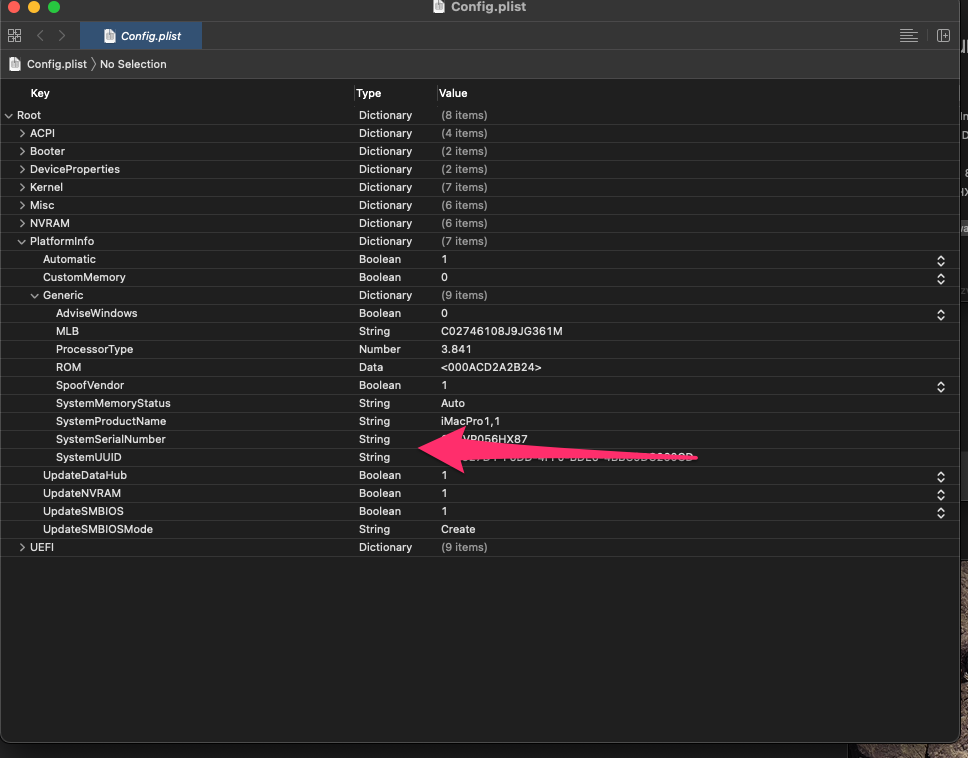This screenshot has height=758, width=968.
Task: Click the Type column header
Action: (369, 93)
